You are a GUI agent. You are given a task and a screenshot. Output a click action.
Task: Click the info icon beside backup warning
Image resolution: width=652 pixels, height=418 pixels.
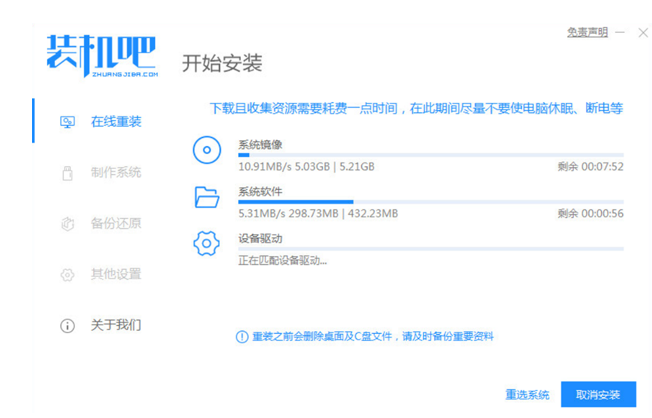pyautogui.click(x=241, y=337)
